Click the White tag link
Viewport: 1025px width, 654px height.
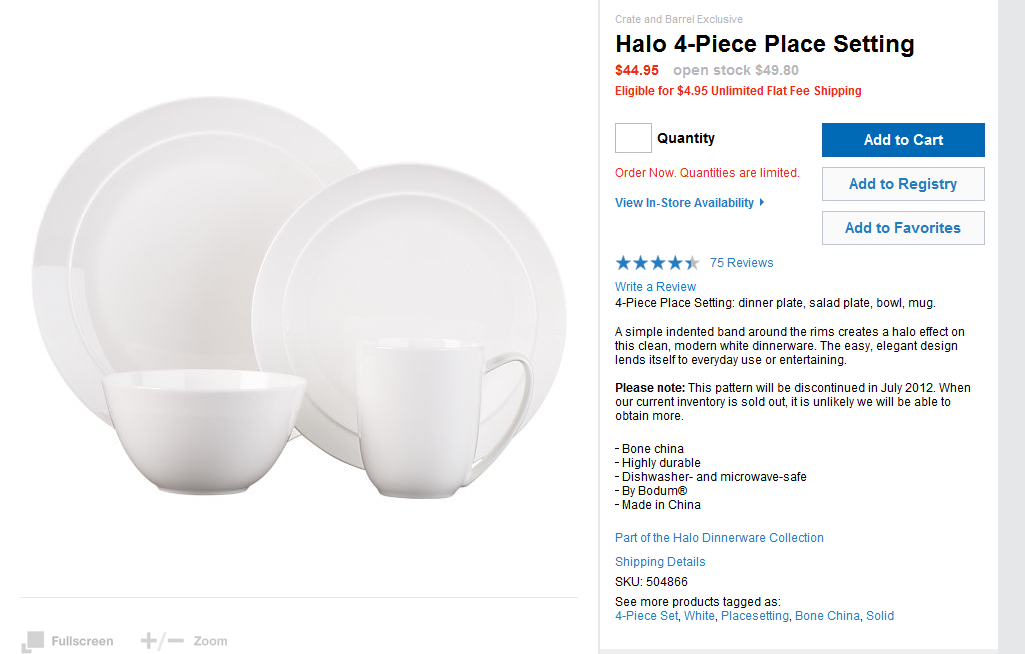pos(699,616)
